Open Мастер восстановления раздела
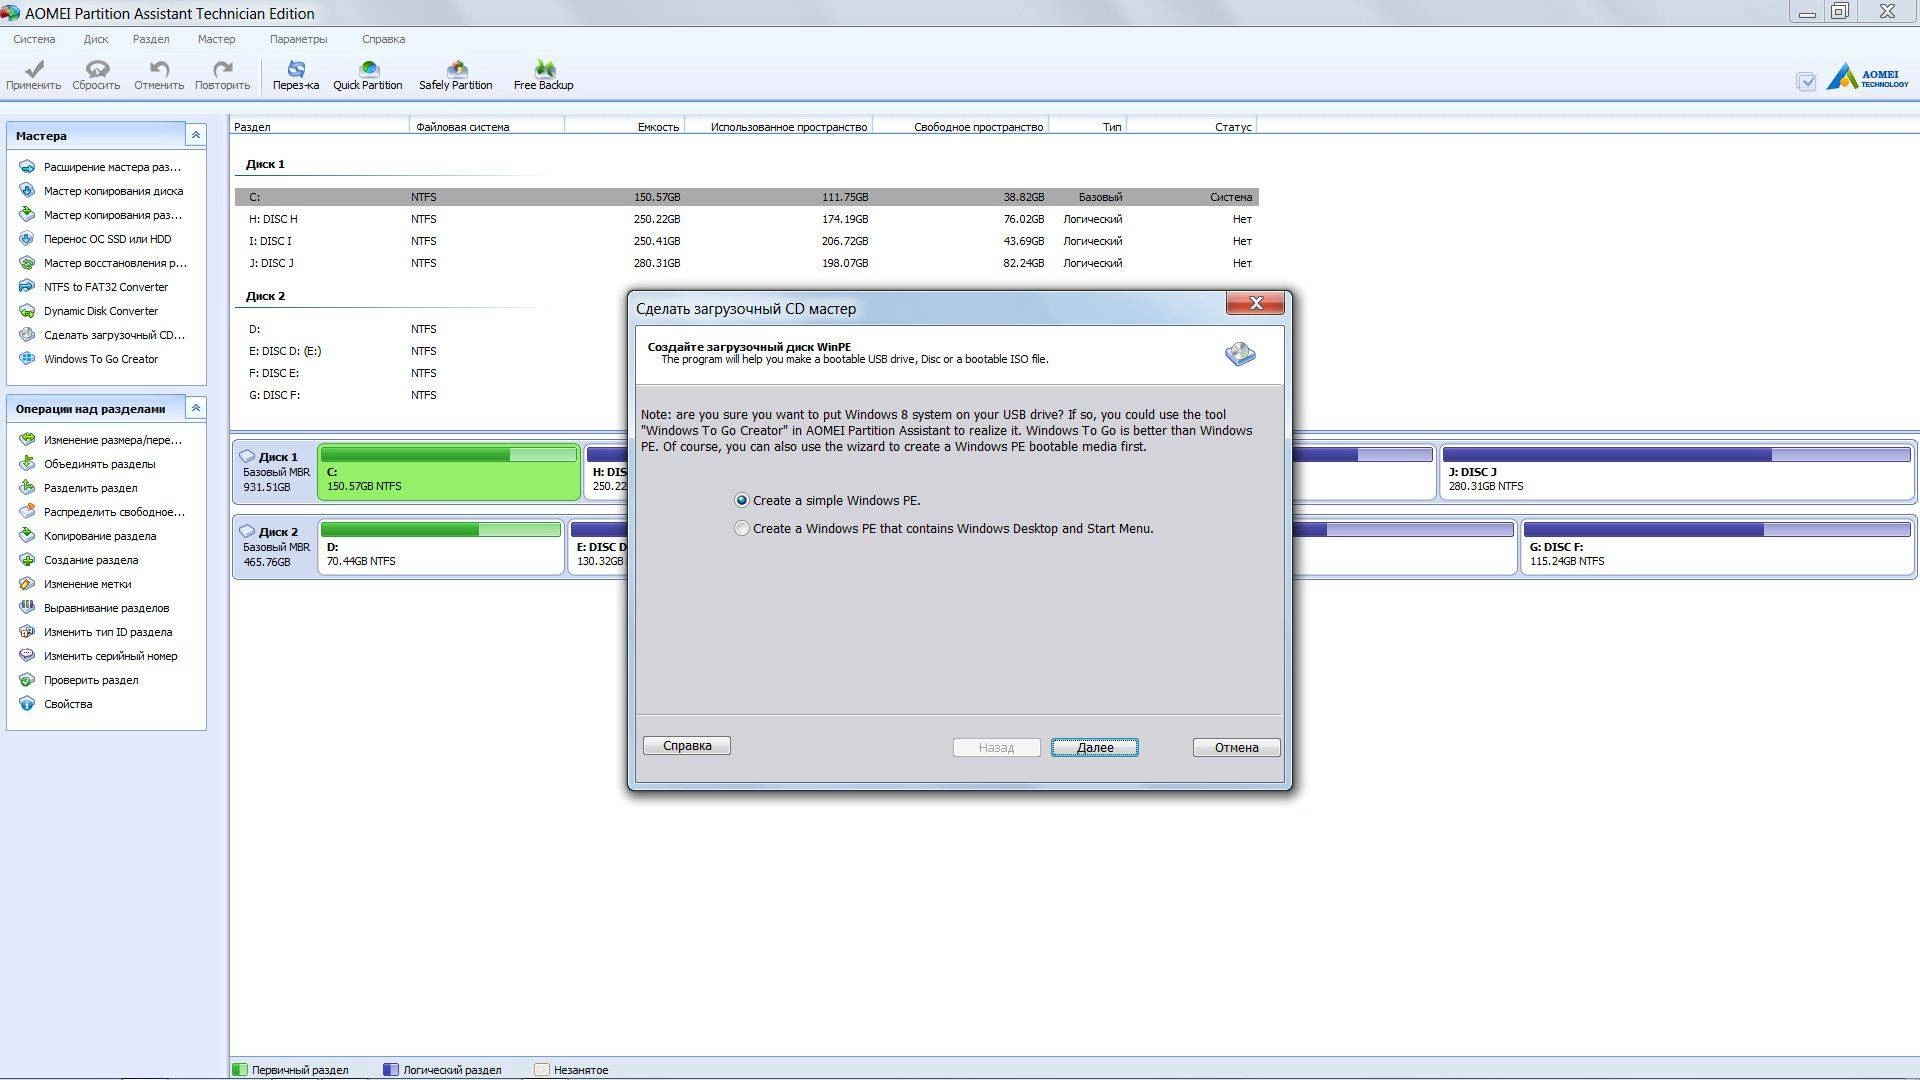The height and width of the screenshot is (1080, 1920). click(x=103, y=263)
